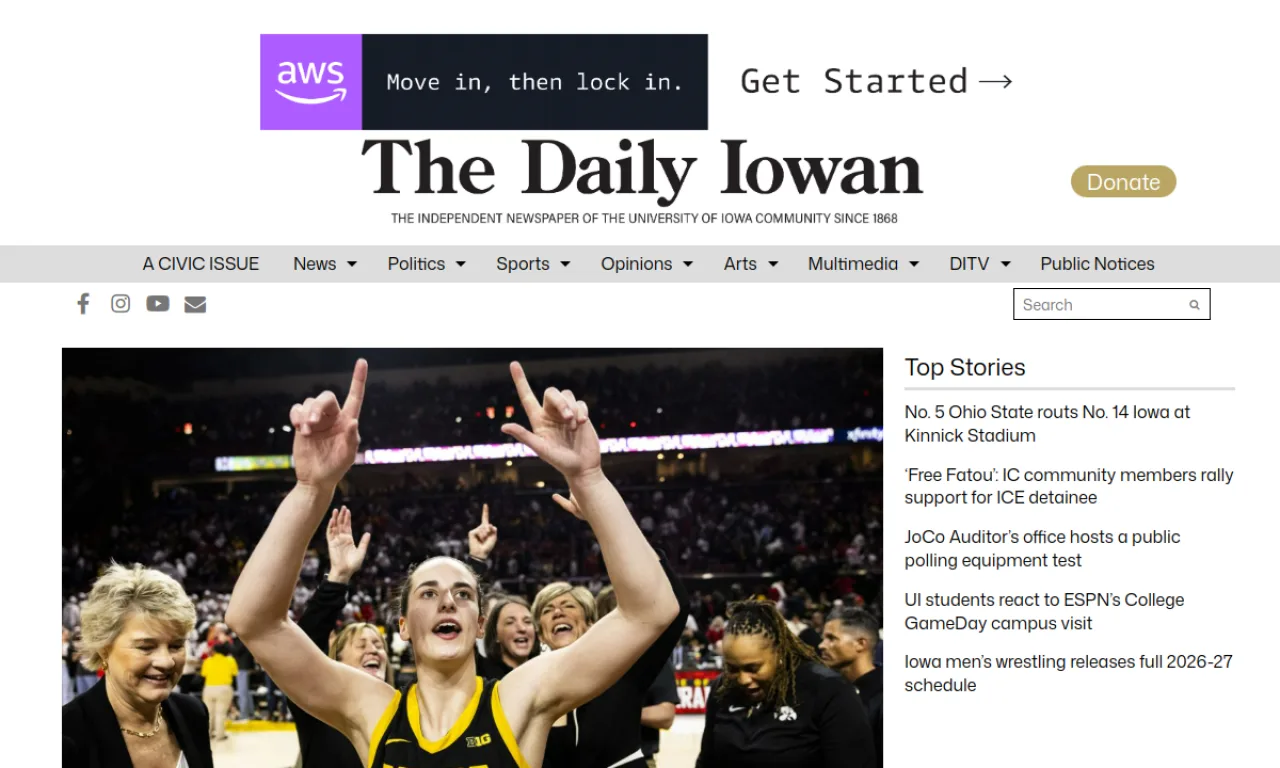Image resolution: width=1280 pixels, height=768 pixels.
Task: Open the Arts menu label
Action: click(x=740, y=264)
